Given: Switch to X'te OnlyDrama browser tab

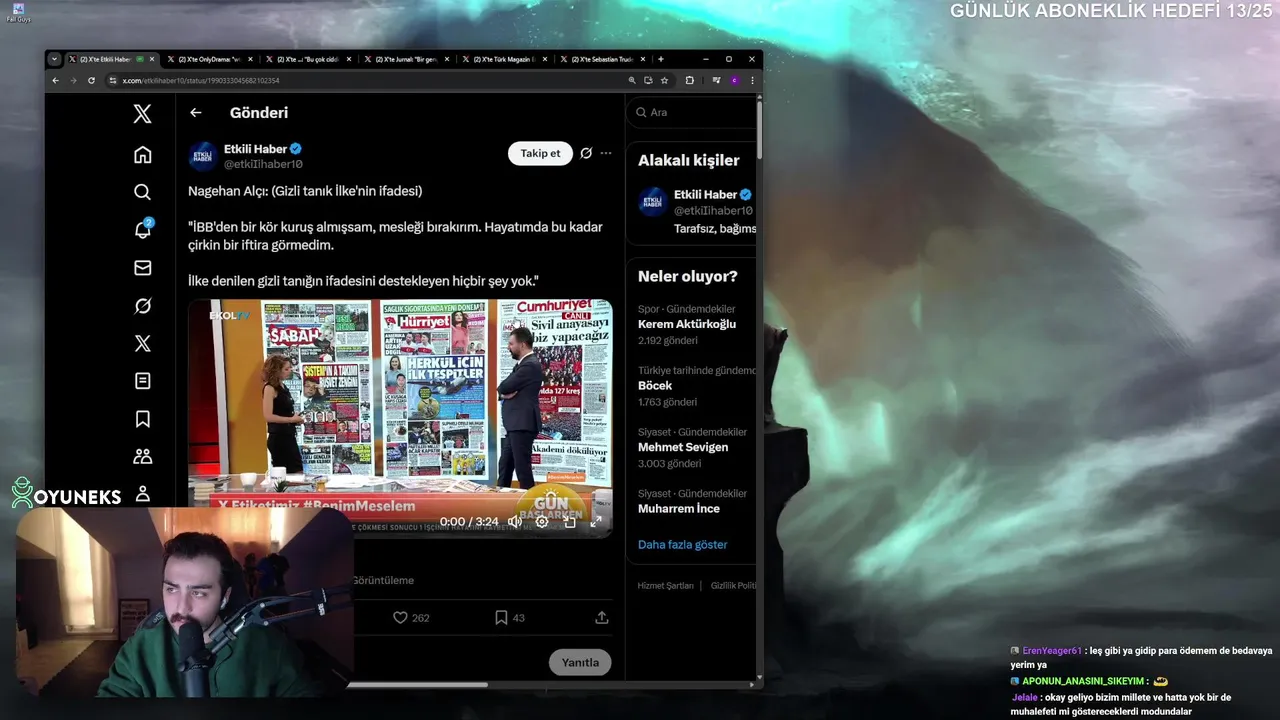Looking at the screenshot, I should (208, 59).
